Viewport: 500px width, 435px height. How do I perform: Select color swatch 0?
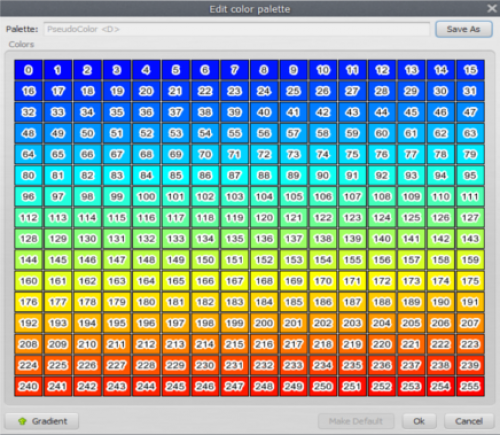click(28, 70)
